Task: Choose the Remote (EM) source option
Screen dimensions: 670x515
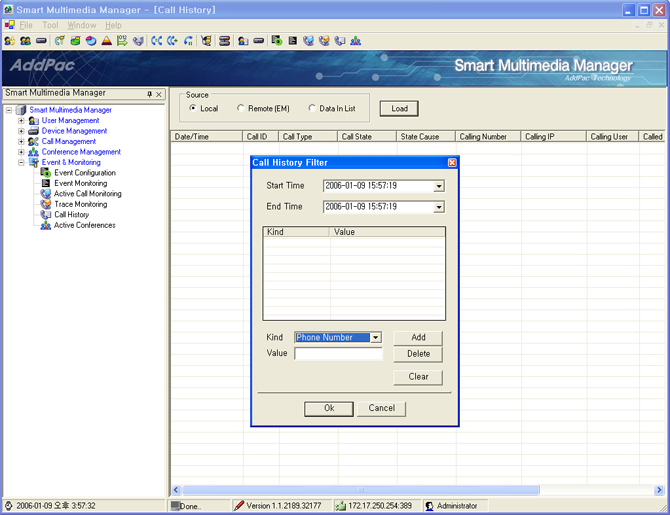Action: pos(241,108)
